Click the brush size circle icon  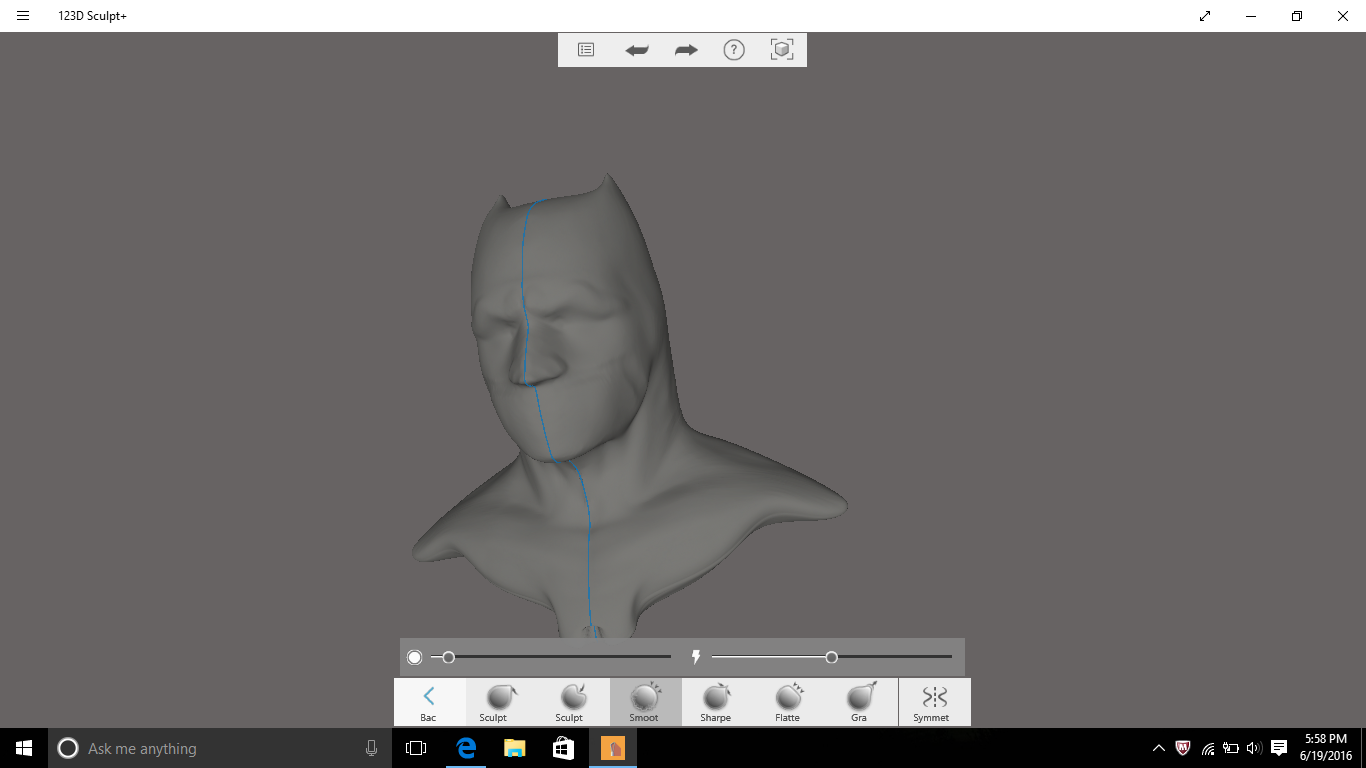point(415,657)
